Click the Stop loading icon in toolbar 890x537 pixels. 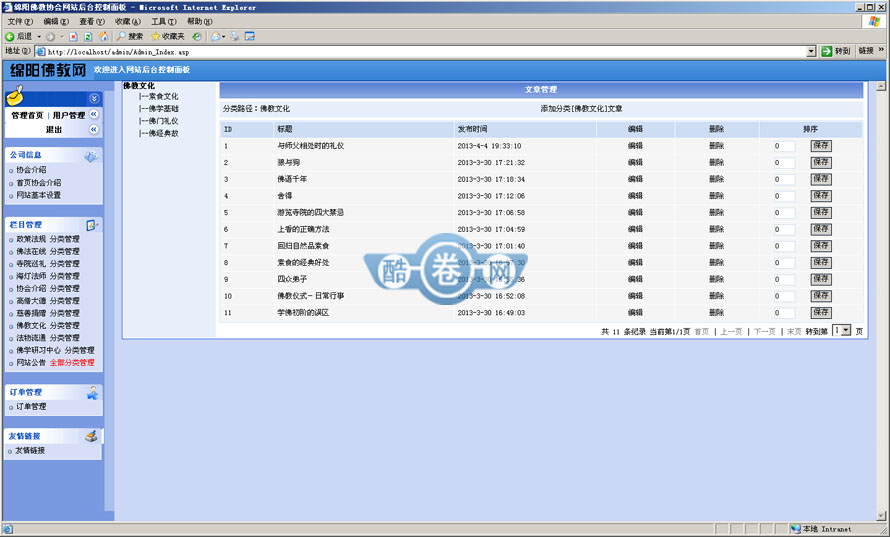[x=73, y=36]
